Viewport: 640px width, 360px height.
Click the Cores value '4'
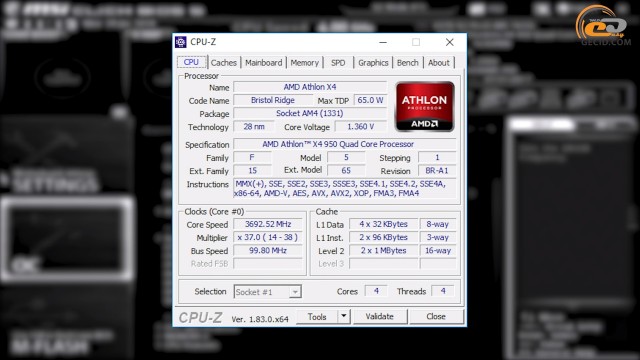(376, 291)
